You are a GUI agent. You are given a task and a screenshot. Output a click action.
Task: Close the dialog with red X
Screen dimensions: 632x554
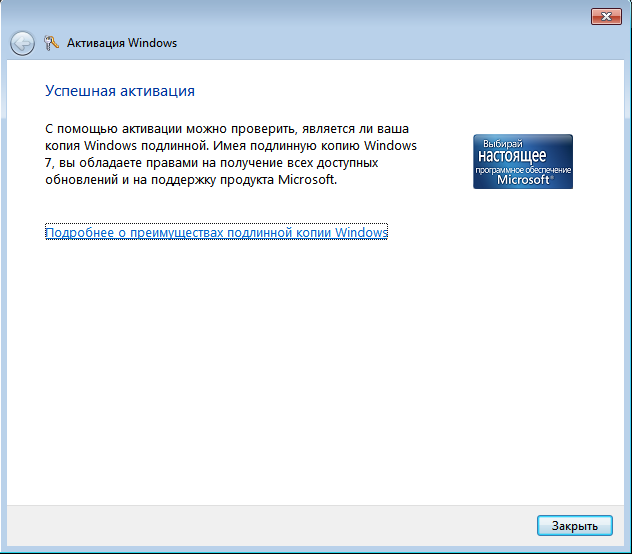(x=606, y=17)
